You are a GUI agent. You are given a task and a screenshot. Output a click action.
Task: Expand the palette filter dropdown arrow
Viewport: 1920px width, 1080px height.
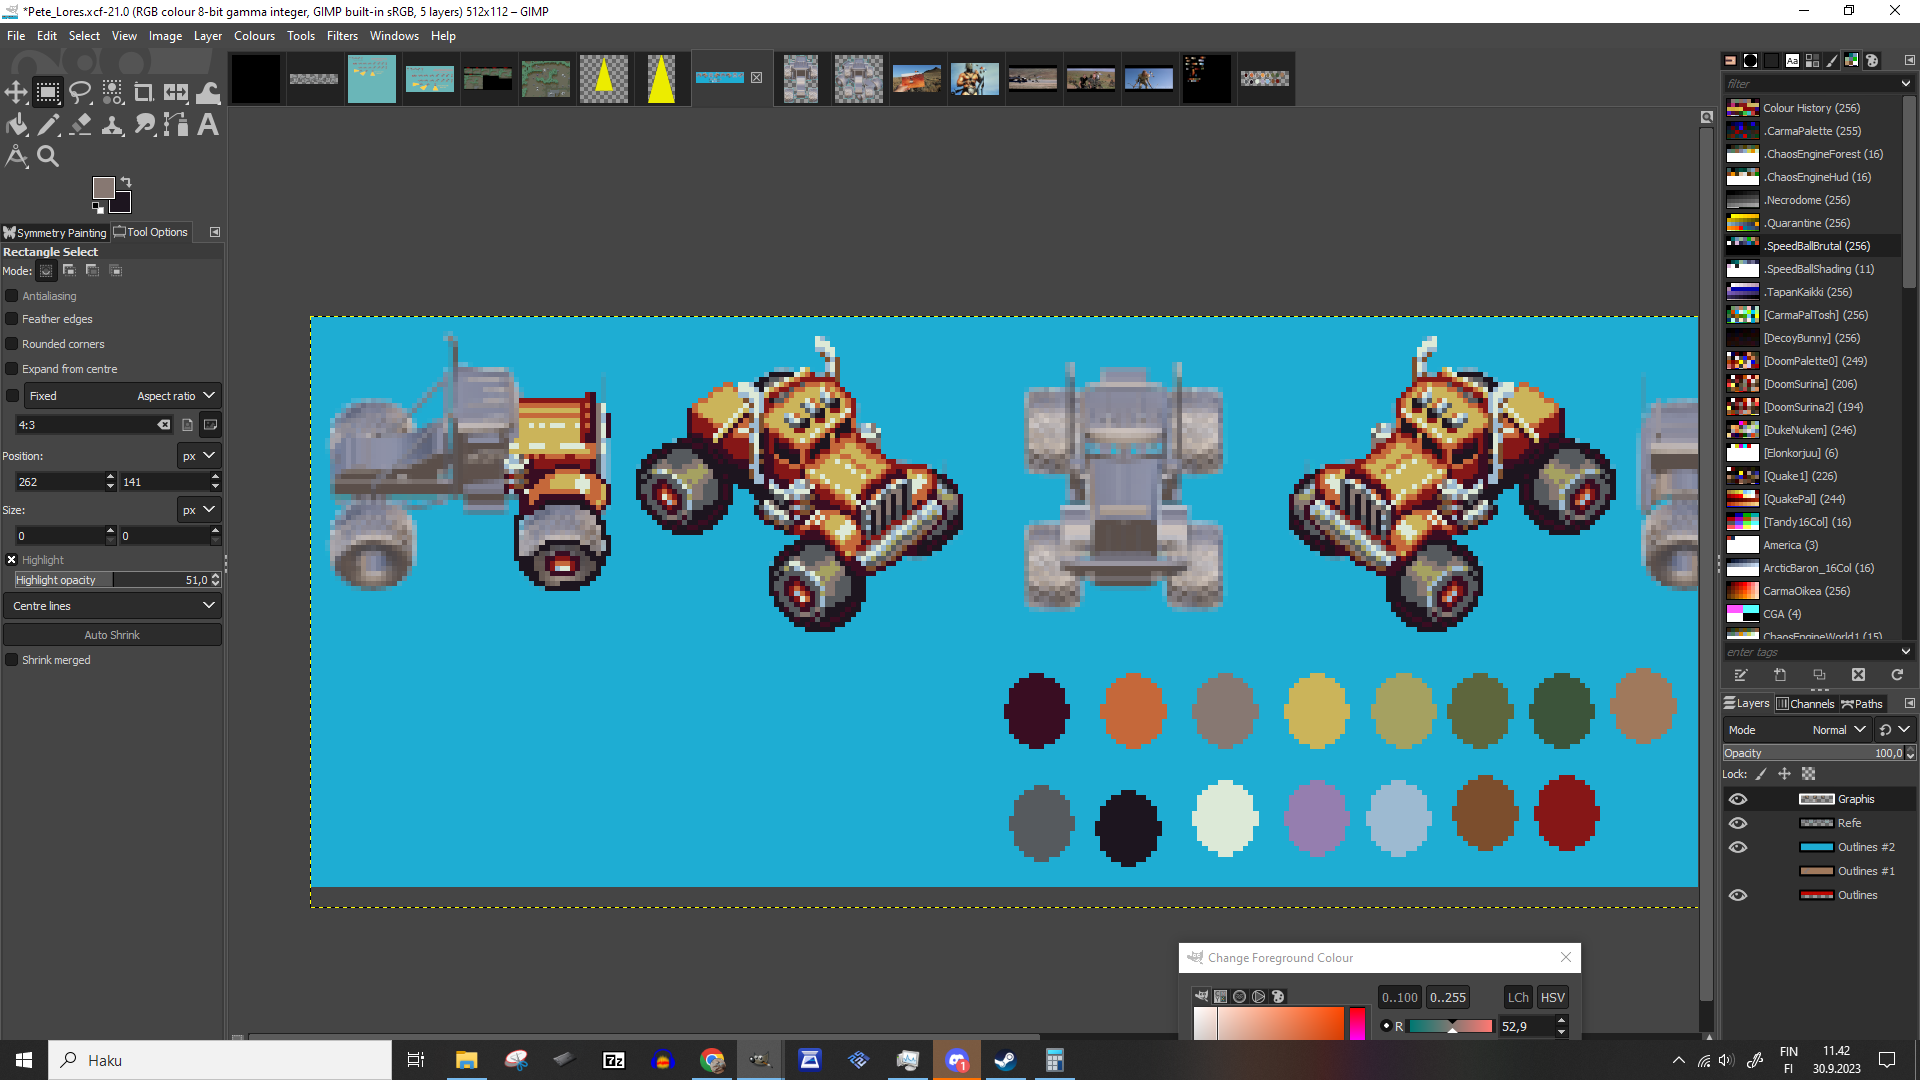(x=1906, y=84)
